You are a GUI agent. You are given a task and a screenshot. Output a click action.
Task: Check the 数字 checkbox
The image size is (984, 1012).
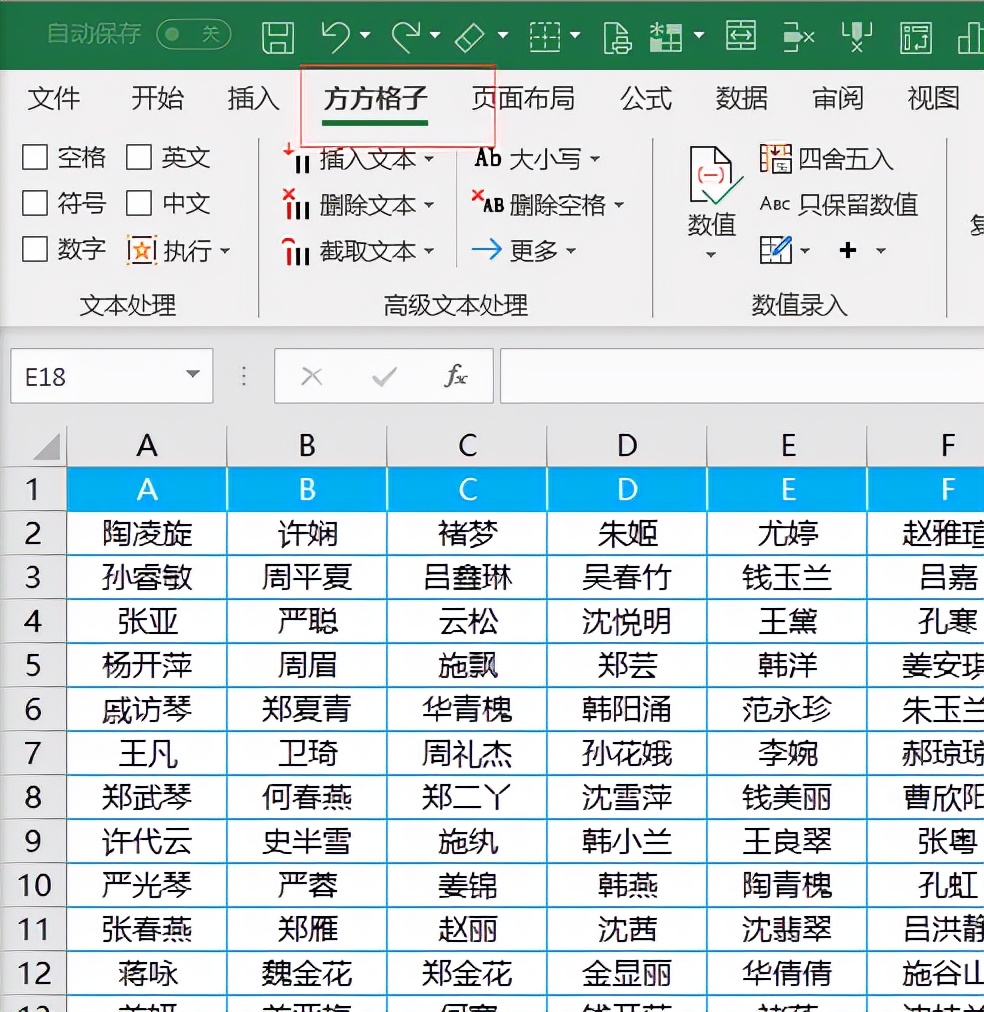35,248
